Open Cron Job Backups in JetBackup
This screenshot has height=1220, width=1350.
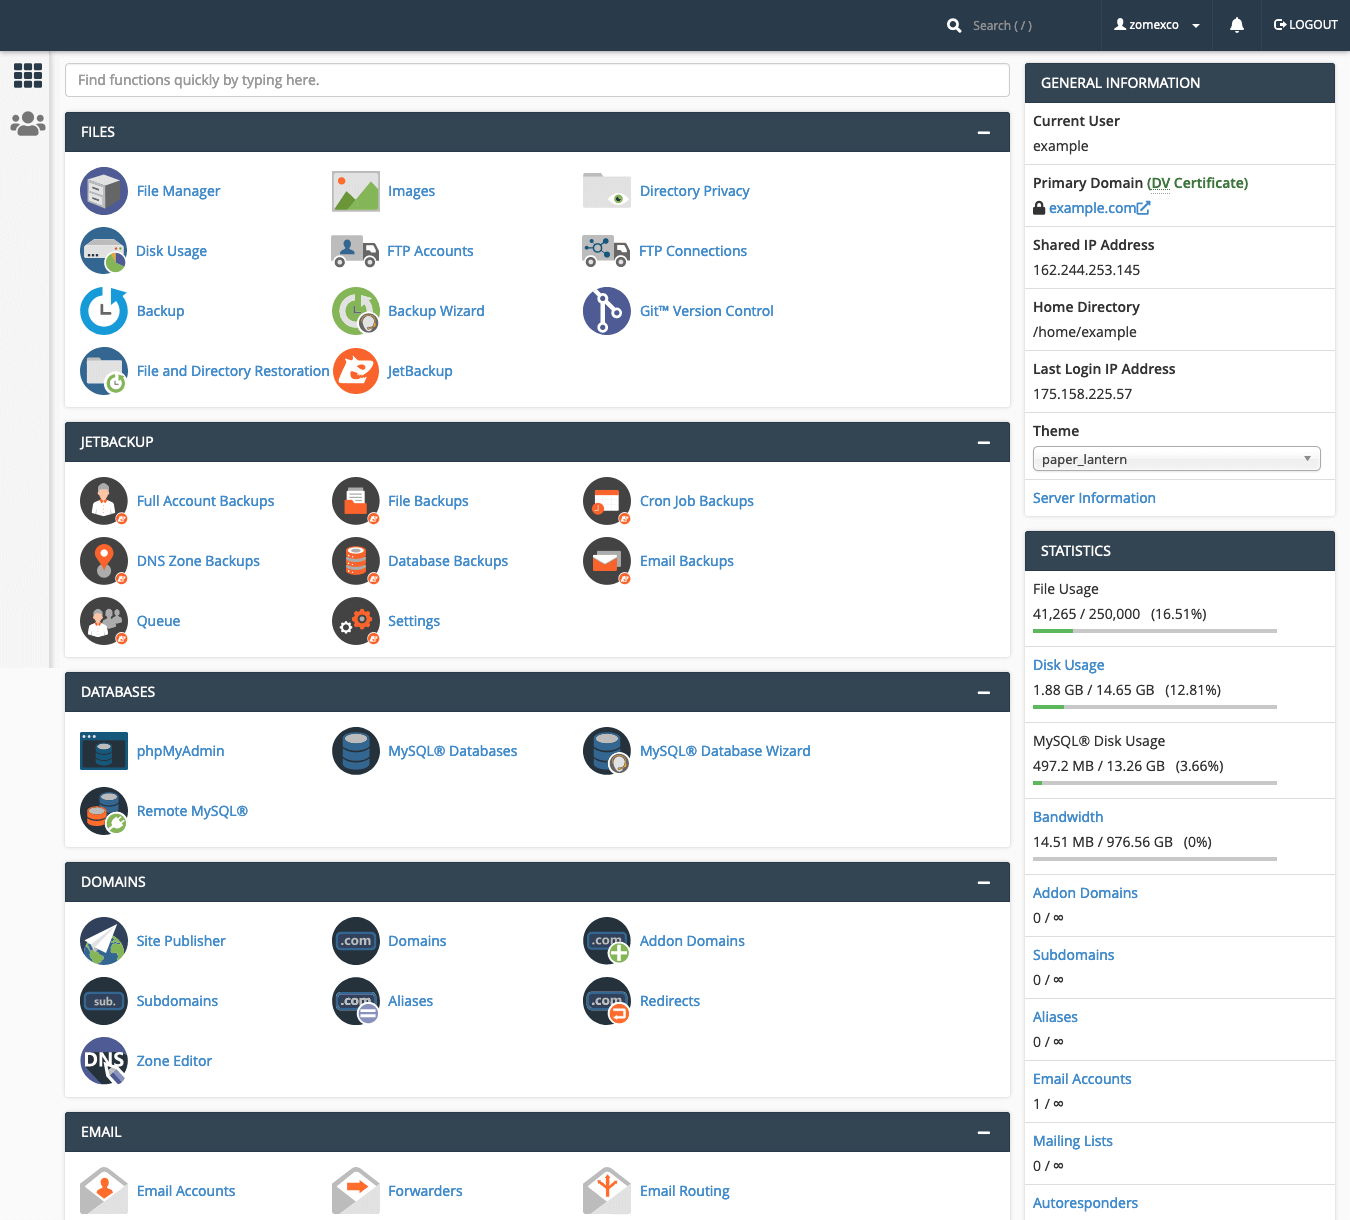(696, 501)
